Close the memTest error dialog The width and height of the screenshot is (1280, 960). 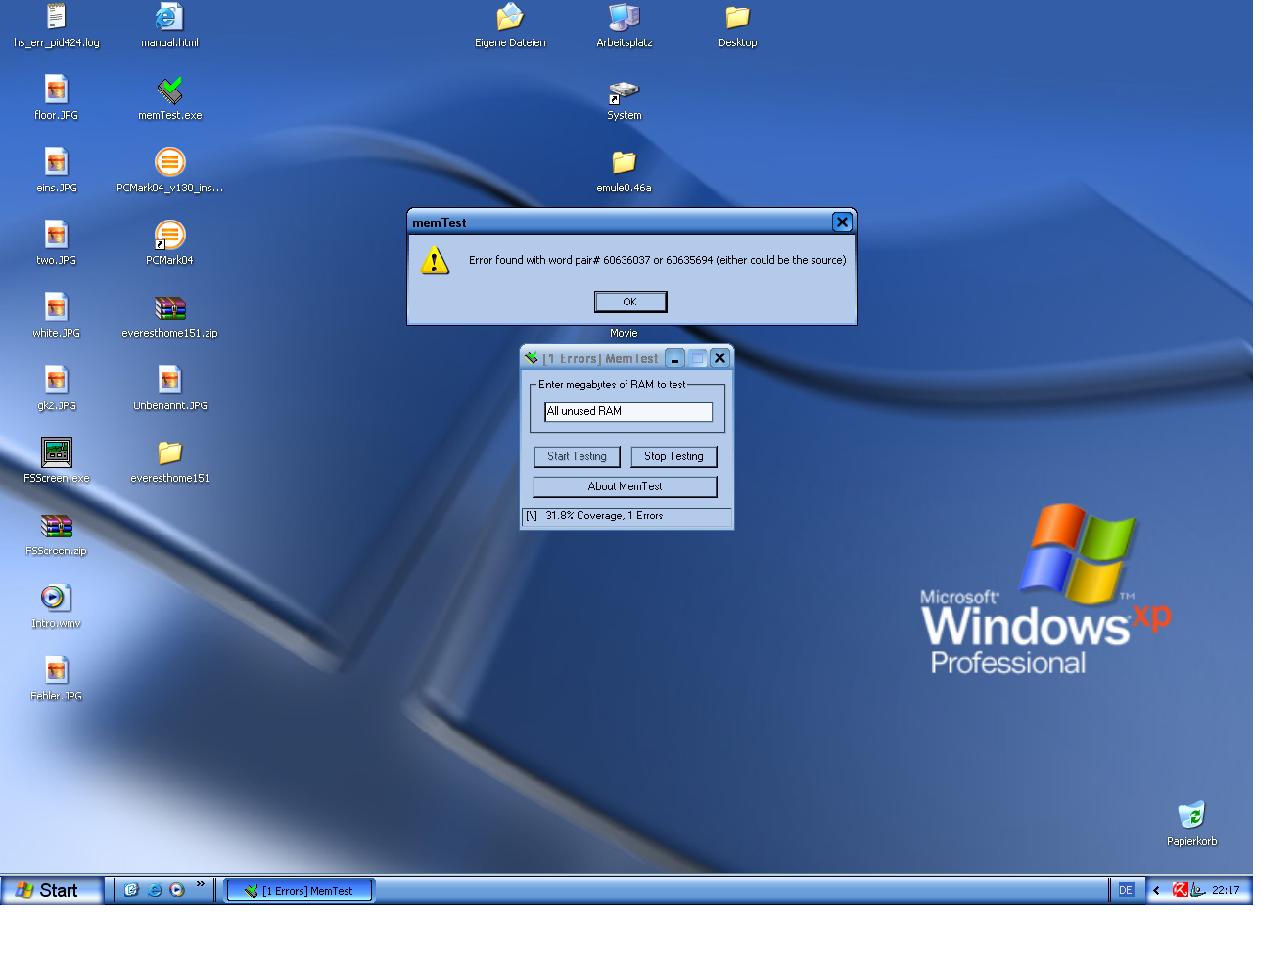click(842, 222)
